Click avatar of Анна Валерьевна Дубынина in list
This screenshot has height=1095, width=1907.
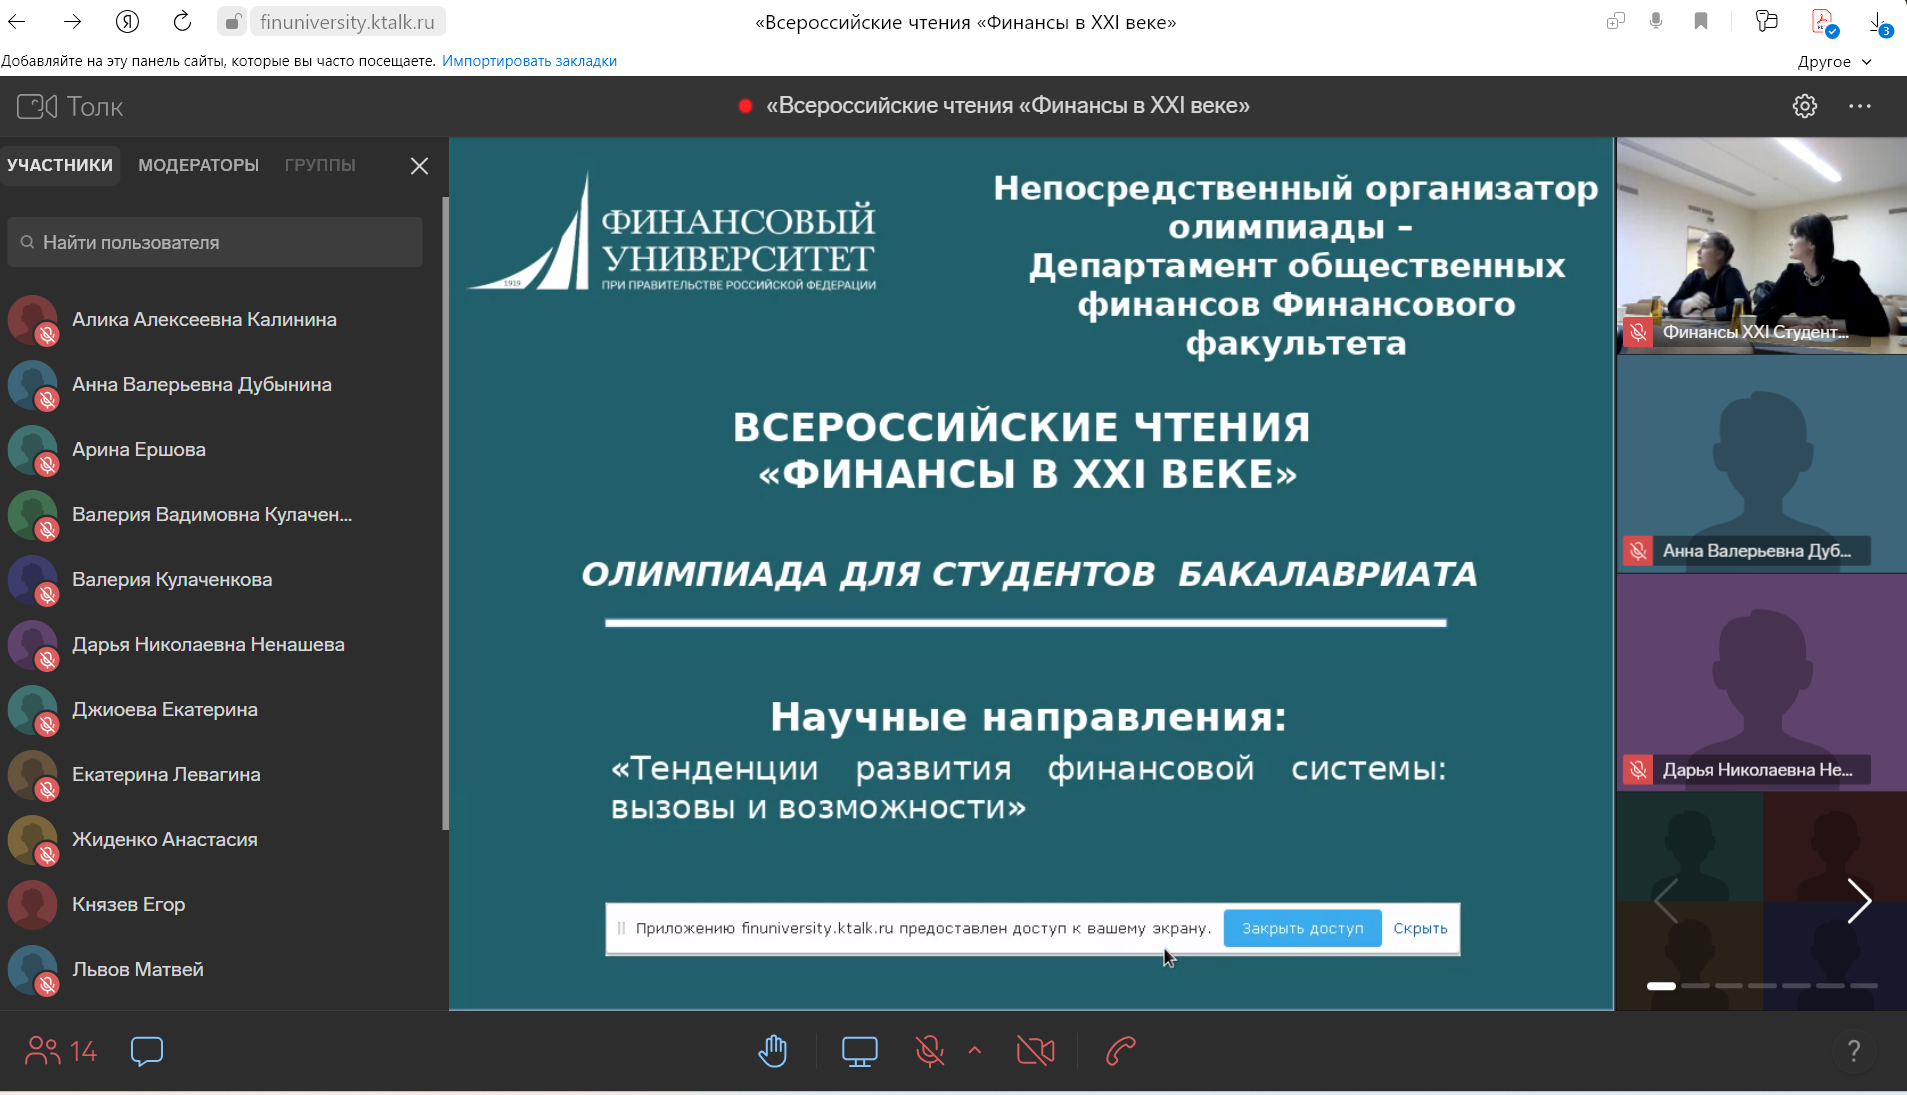click(x=33, y=385)
